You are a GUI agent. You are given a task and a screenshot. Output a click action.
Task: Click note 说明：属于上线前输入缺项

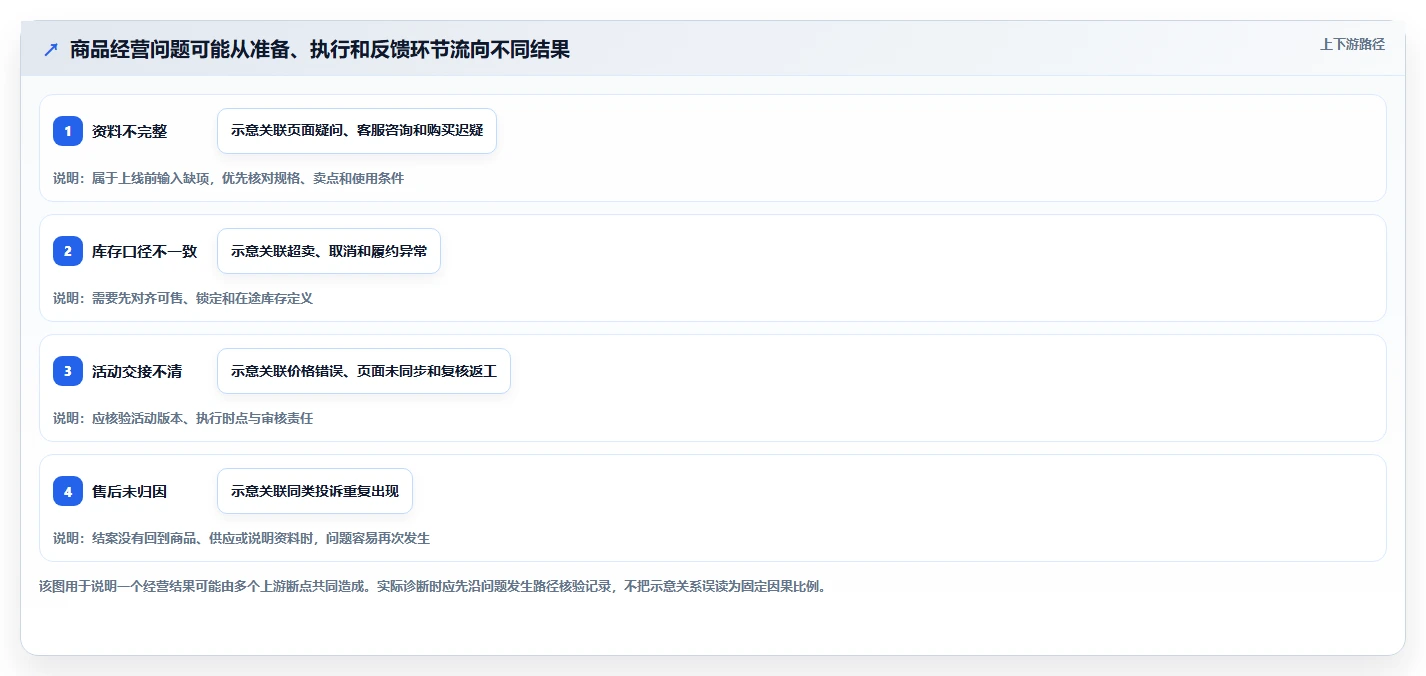pyautogui.click(x=228, y=178)
